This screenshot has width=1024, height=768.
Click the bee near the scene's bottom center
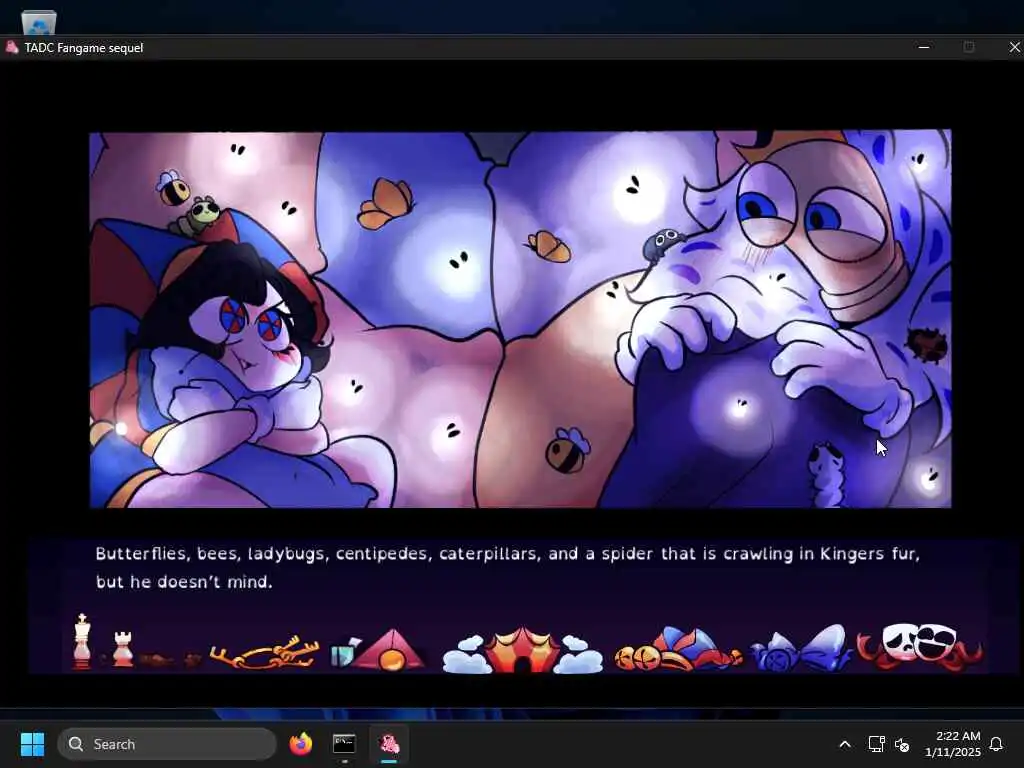(567, 451)
